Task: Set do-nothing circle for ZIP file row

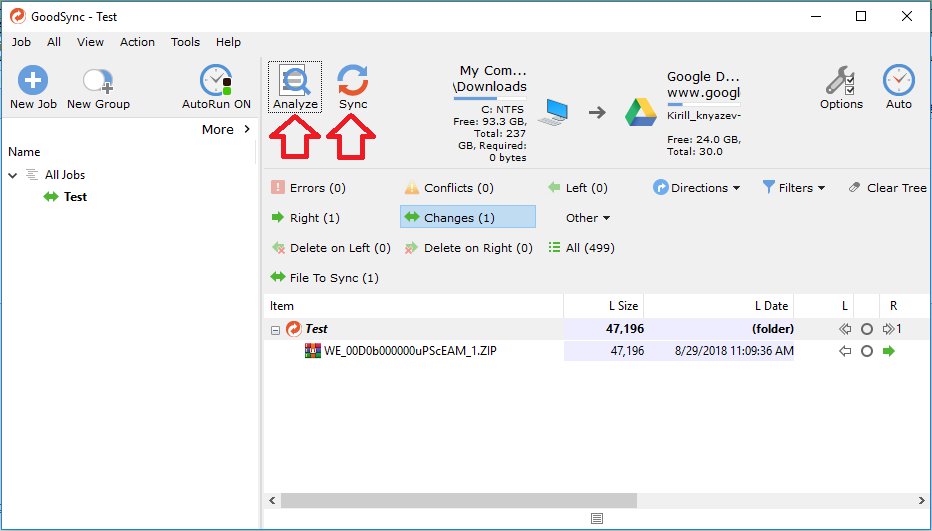Action: pyautogui.click(x=867, y=351)
